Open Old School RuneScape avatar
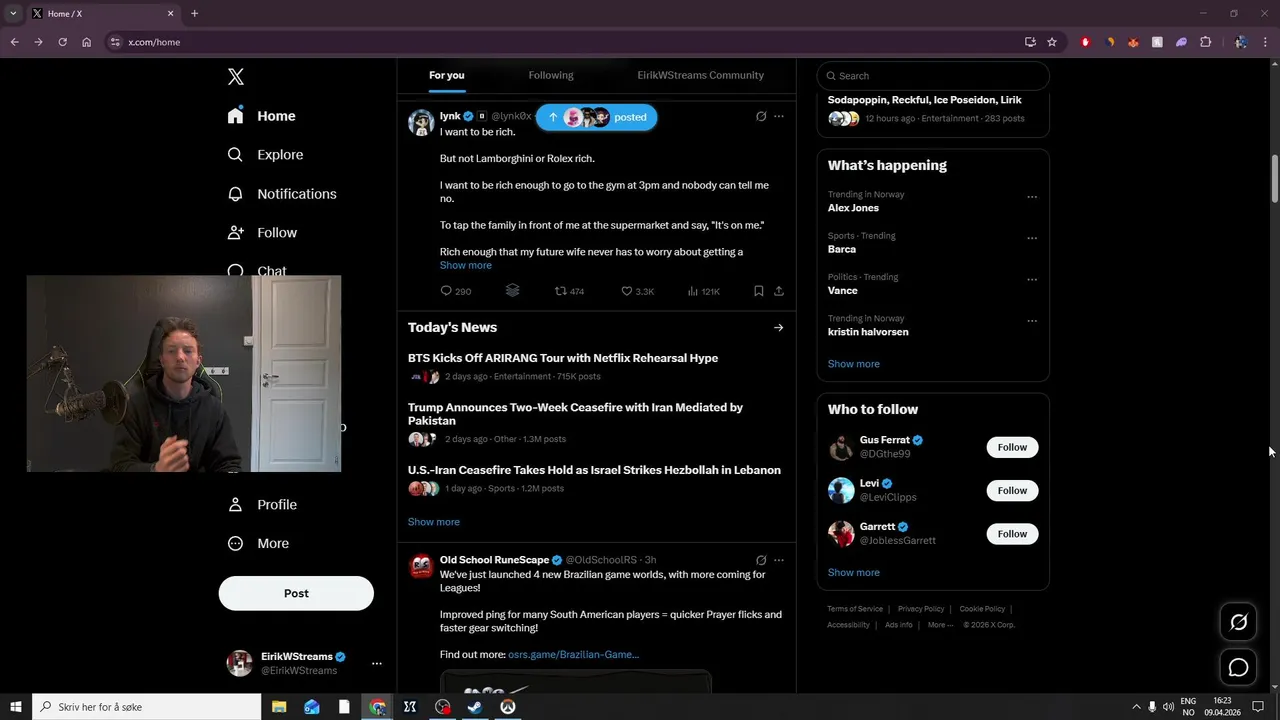The image size is (1280, 720). click(421, 566)
